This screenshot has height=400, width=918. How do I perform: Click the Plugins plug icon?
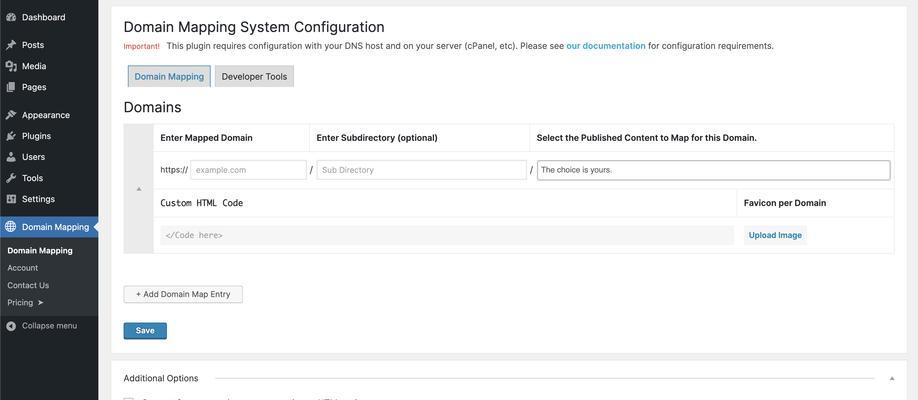[11, 136]
